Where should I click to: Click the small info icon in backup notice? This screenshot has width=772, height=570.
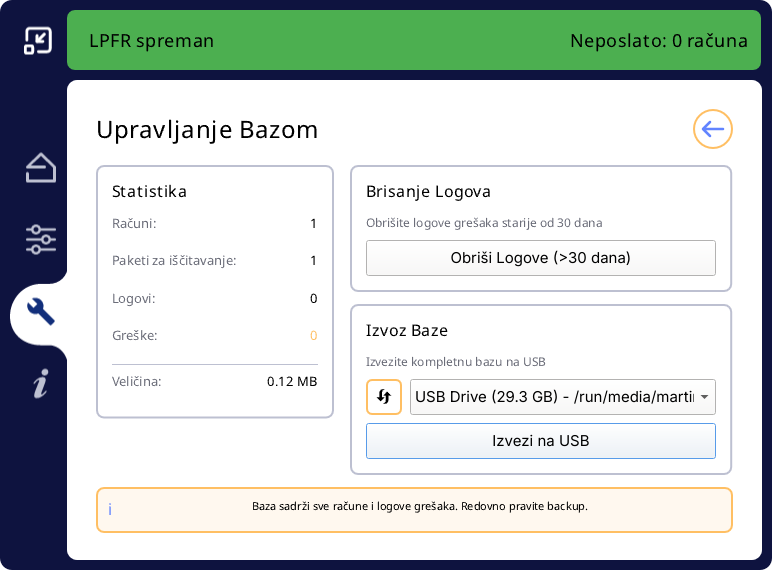coord(110,509)
